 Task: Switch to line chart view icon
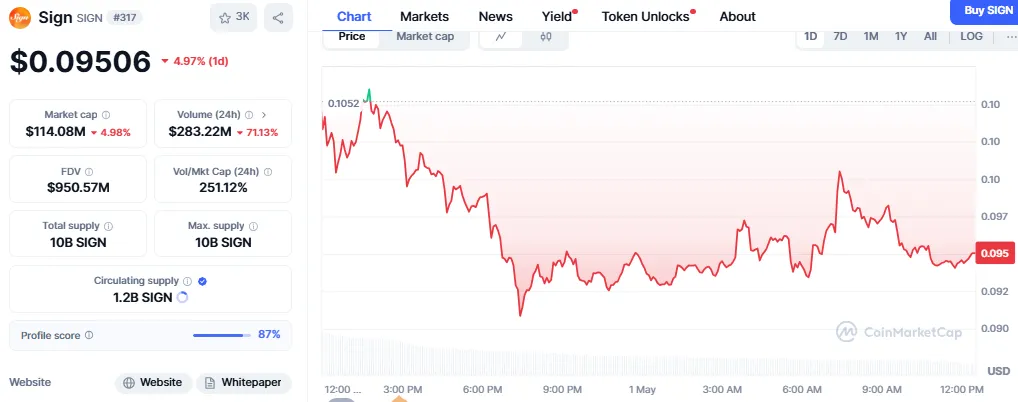501,37
